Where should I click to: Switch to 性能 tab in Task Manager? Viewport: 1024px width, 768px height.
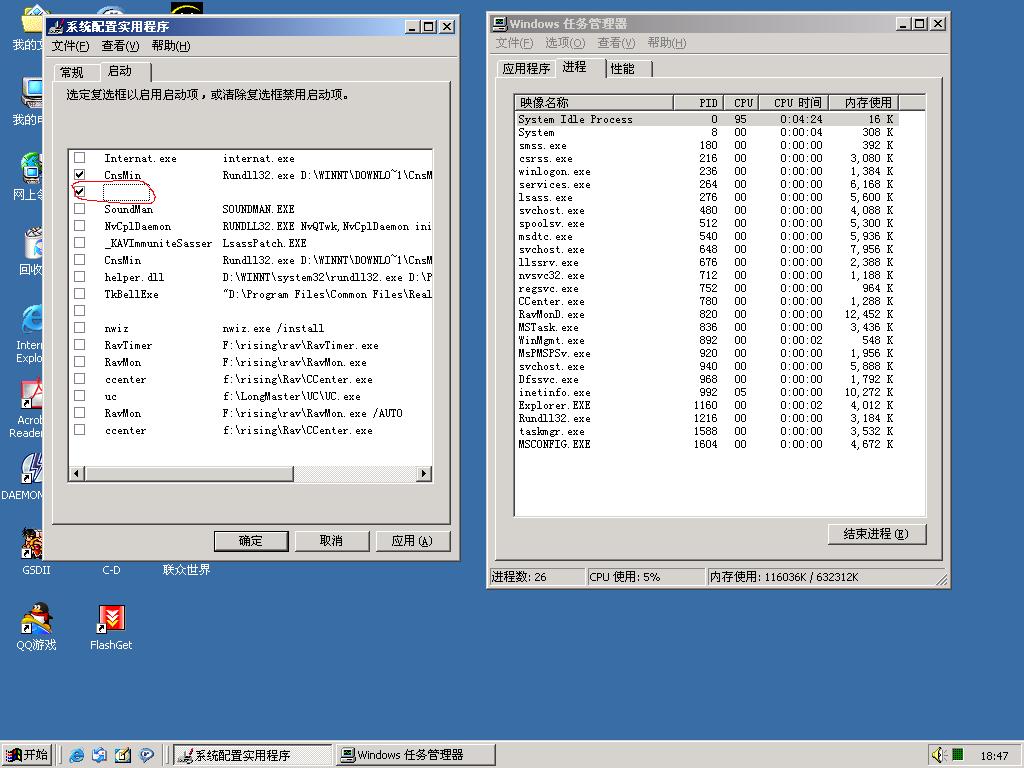pyautogui.click(x=624, y=69)
